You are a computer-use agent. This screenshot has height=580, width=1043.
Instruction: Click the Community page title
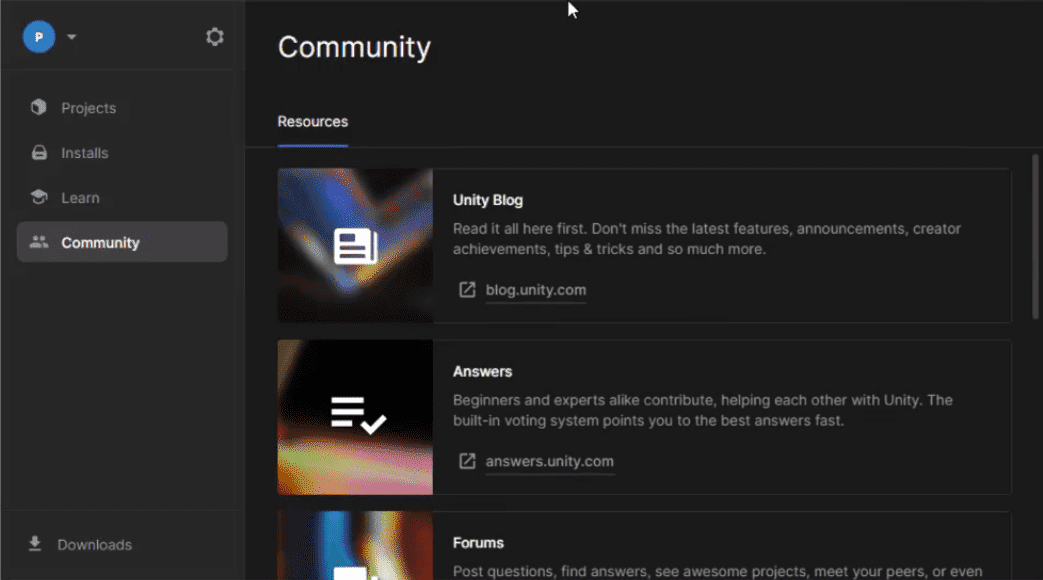pos(354,47)
